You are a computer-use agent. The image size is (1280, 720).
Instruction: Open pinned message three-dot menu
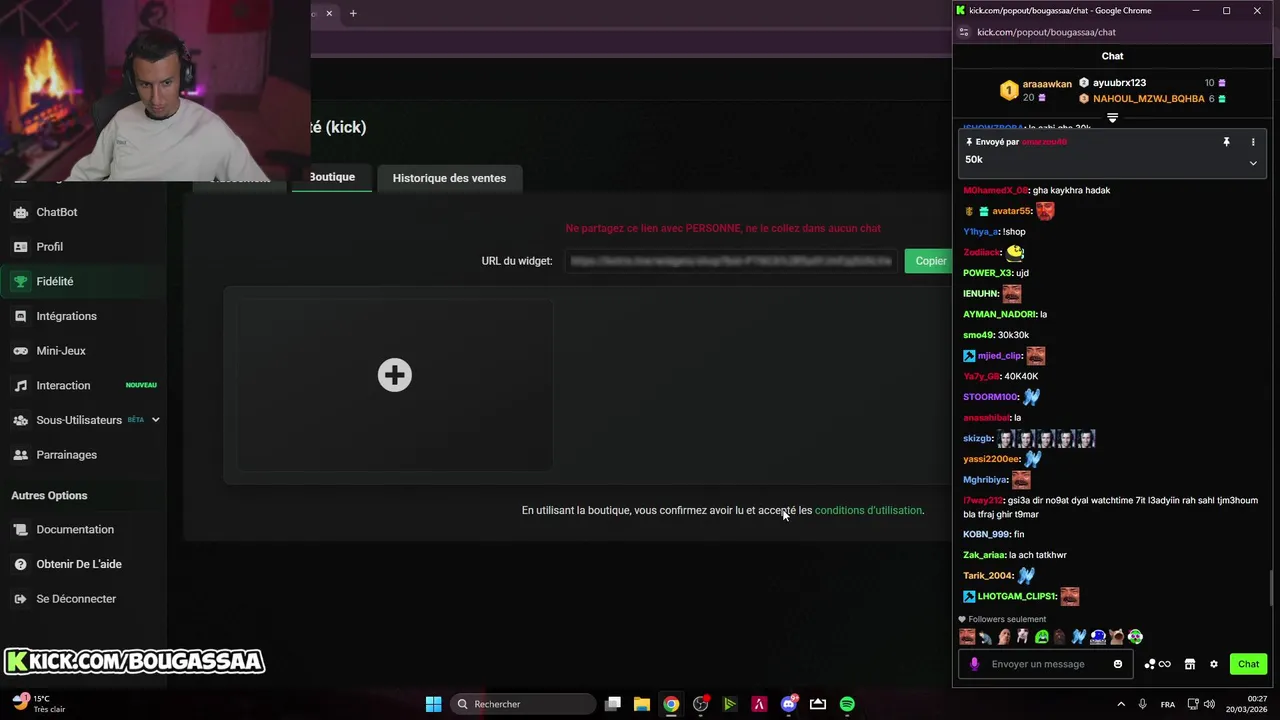[1253, 142]
